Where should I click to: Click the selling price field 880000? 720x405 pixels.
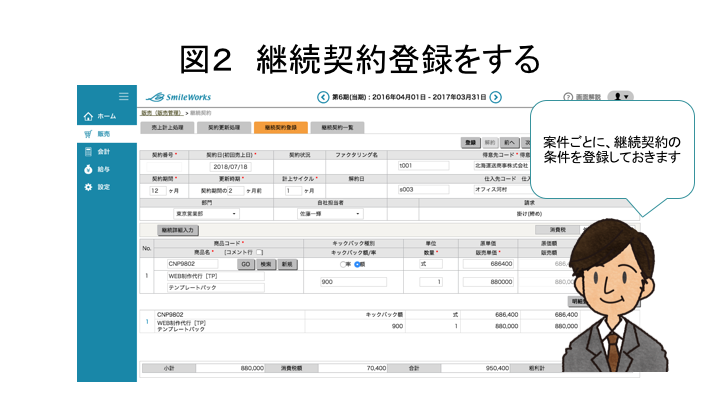coord(488,282)
